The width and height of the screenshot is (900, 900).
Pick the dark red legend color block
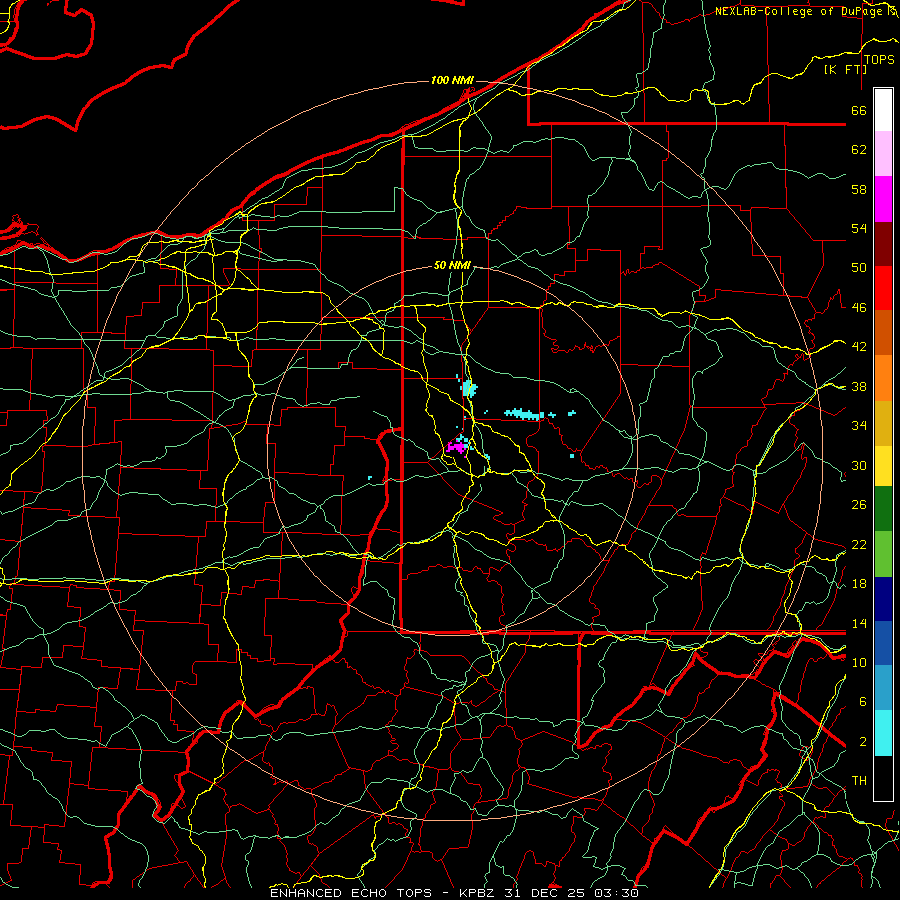[x=883, y=244]
